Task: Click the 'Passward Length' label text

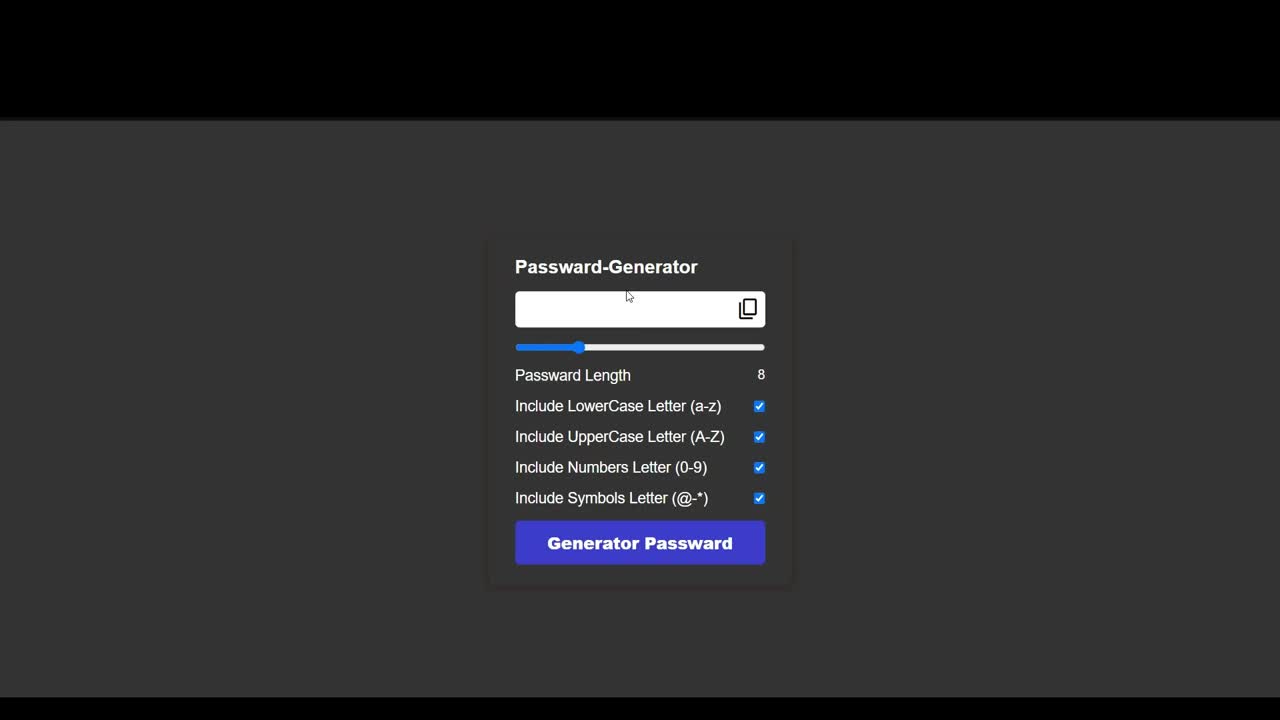Action: [x=573, y=375]
